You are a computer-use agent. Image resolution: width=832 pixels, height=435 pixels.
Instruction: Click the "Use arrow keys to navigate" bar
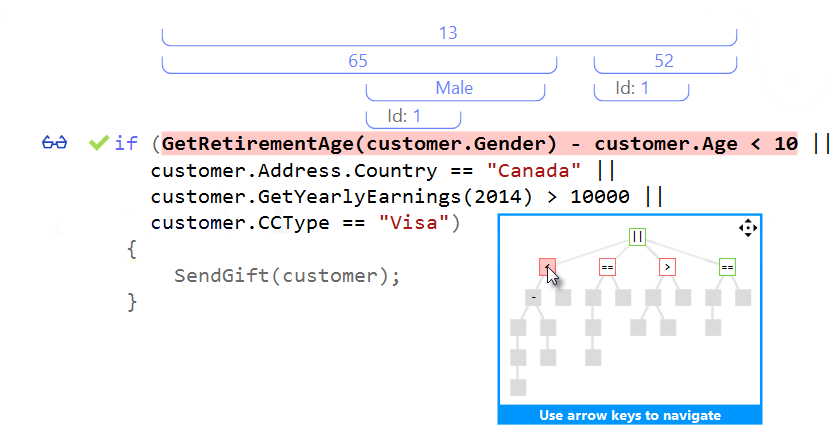[x=630, y=416]
